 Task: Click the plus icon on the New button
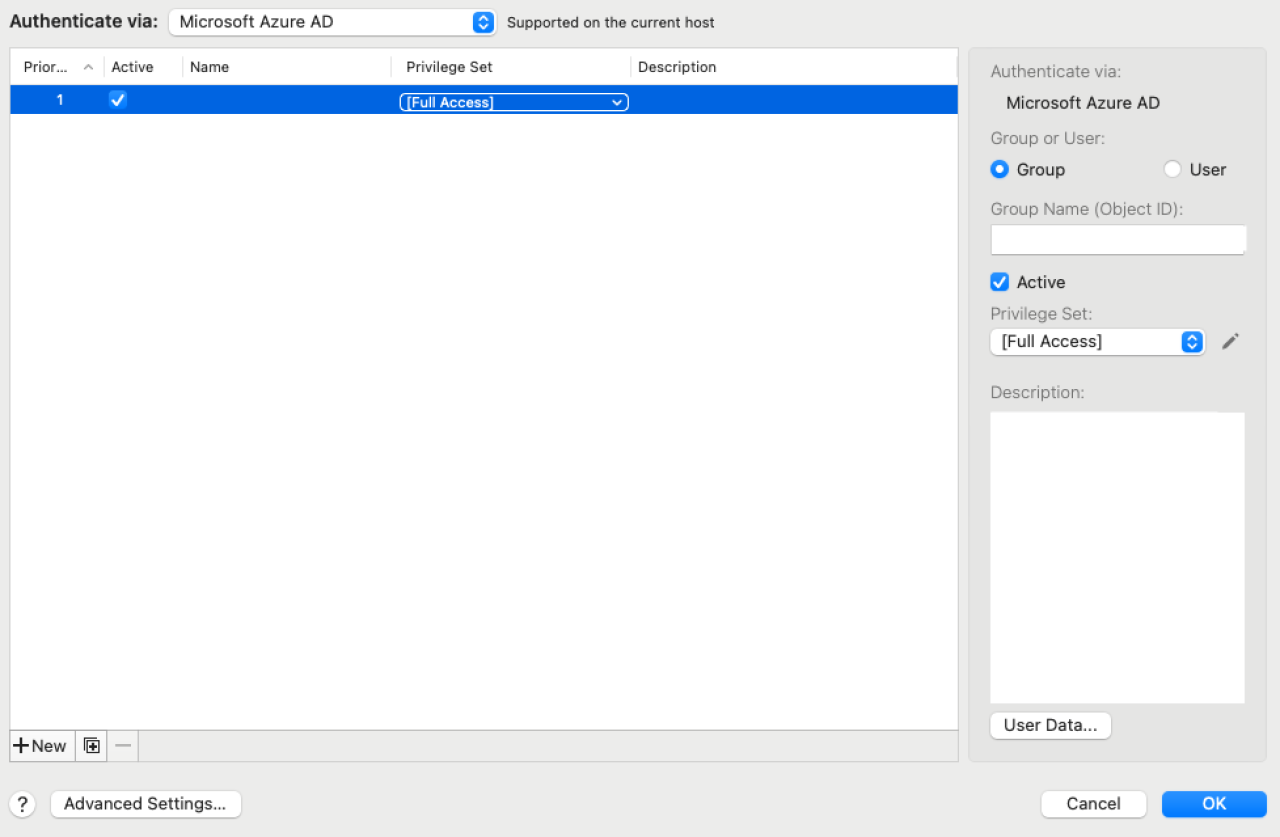[x=20, y=745]
